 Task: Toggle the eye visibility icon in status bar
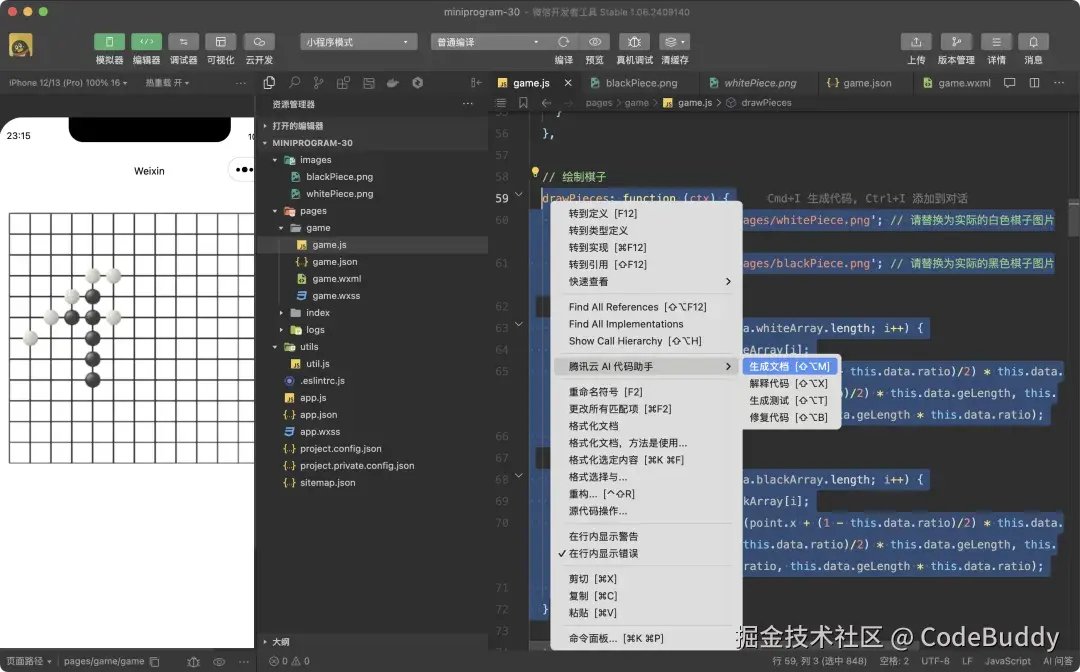[x=219, y=661]
